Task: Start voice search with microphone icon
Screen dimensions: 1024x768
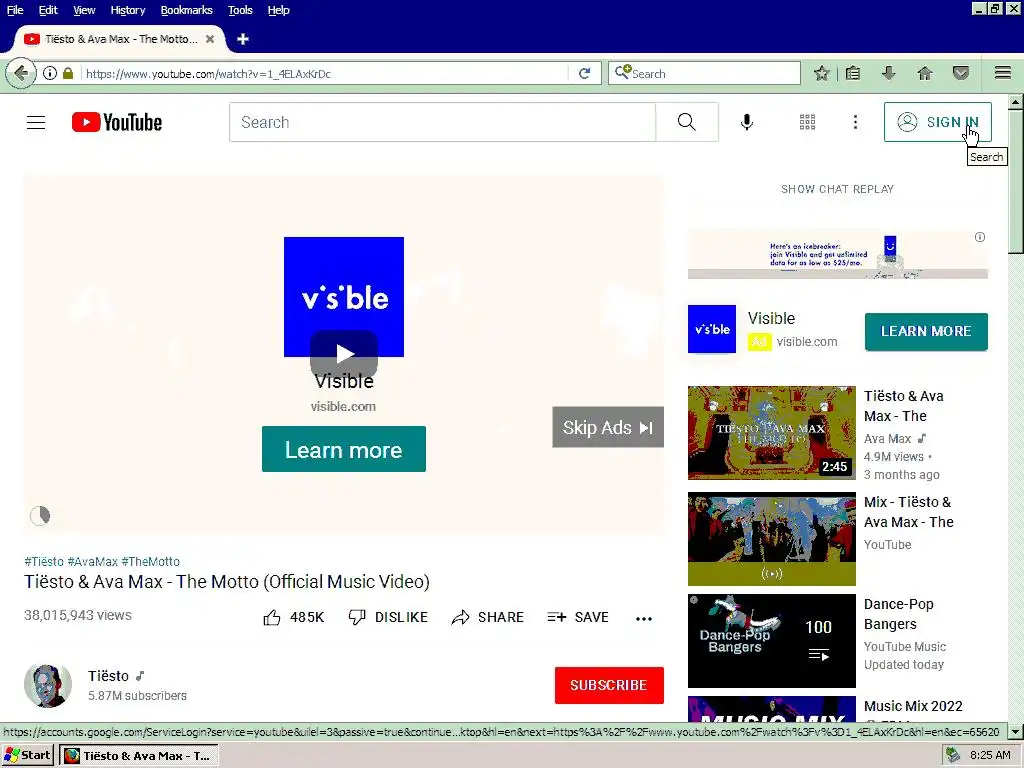Action: click(746, 122)
